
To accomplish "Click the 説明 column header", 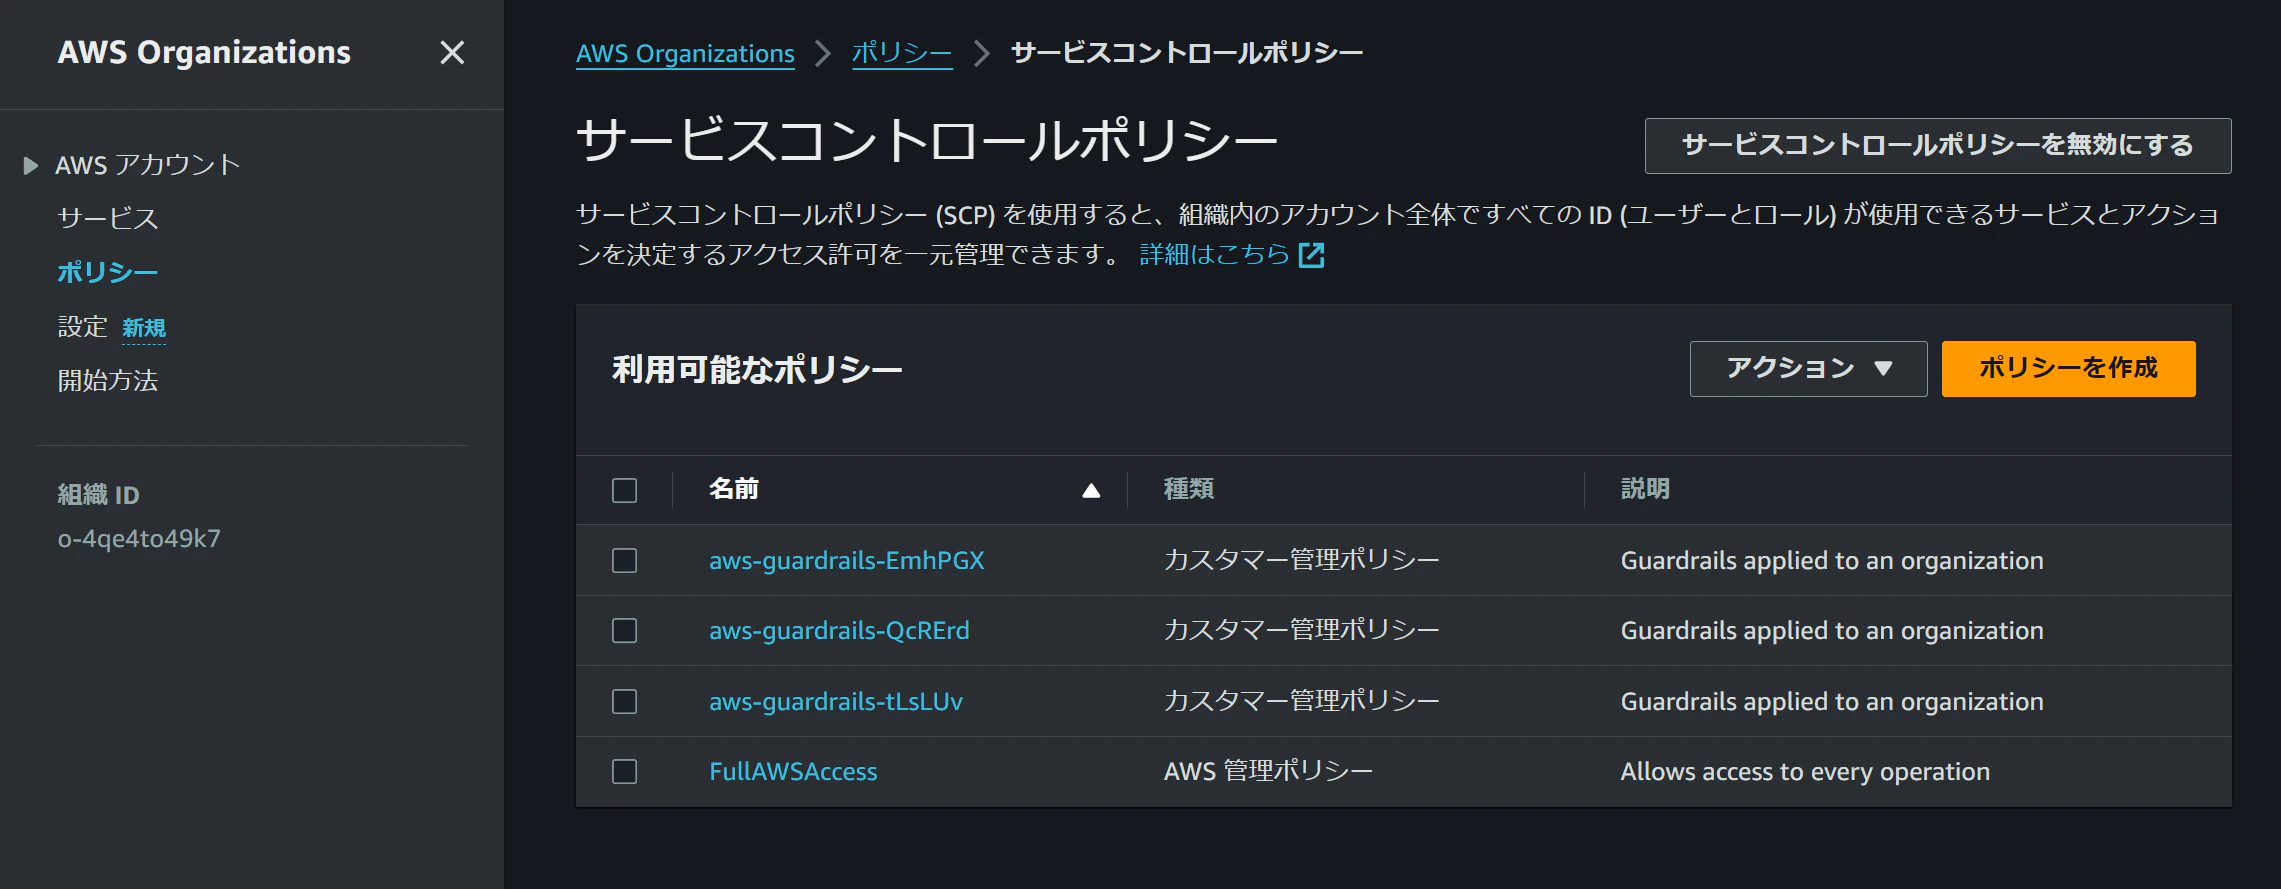I will coord(1645,489).
